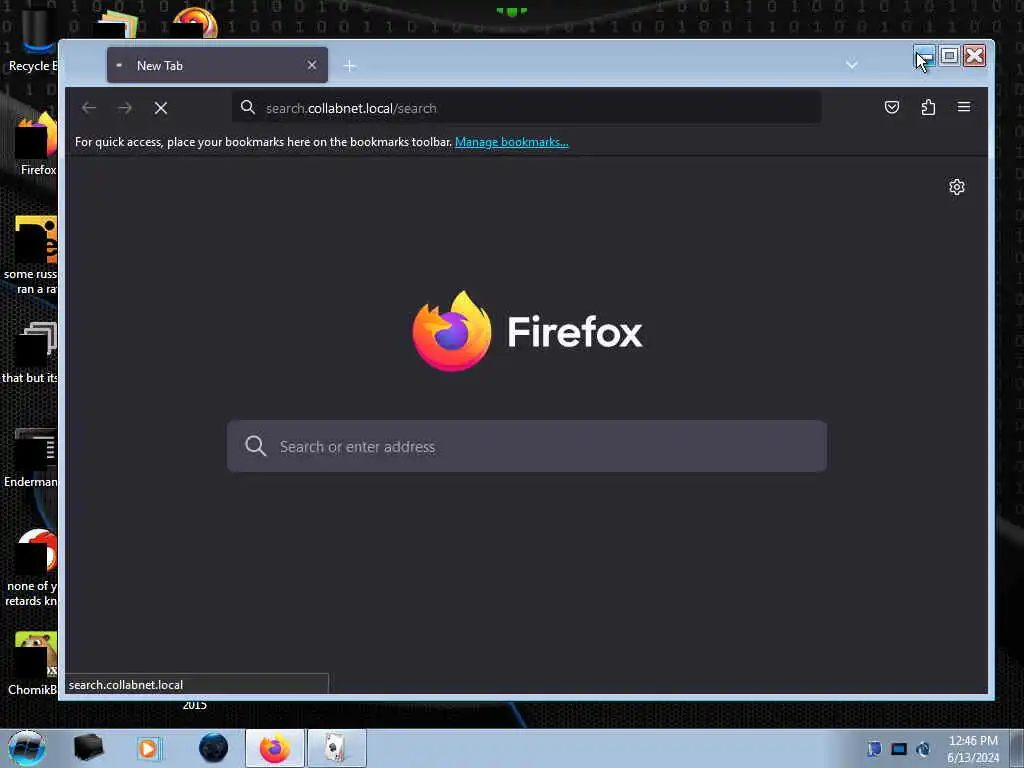This screenshot has width=1024, height=768.
Task: Open a new tab with plus button
Action: [x=350, y=66]
